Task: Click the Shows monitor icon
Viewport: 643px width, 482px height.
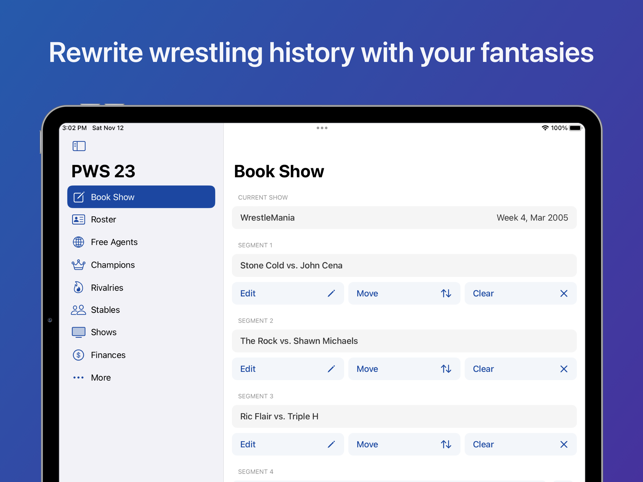Action: (x=78, y=332)
